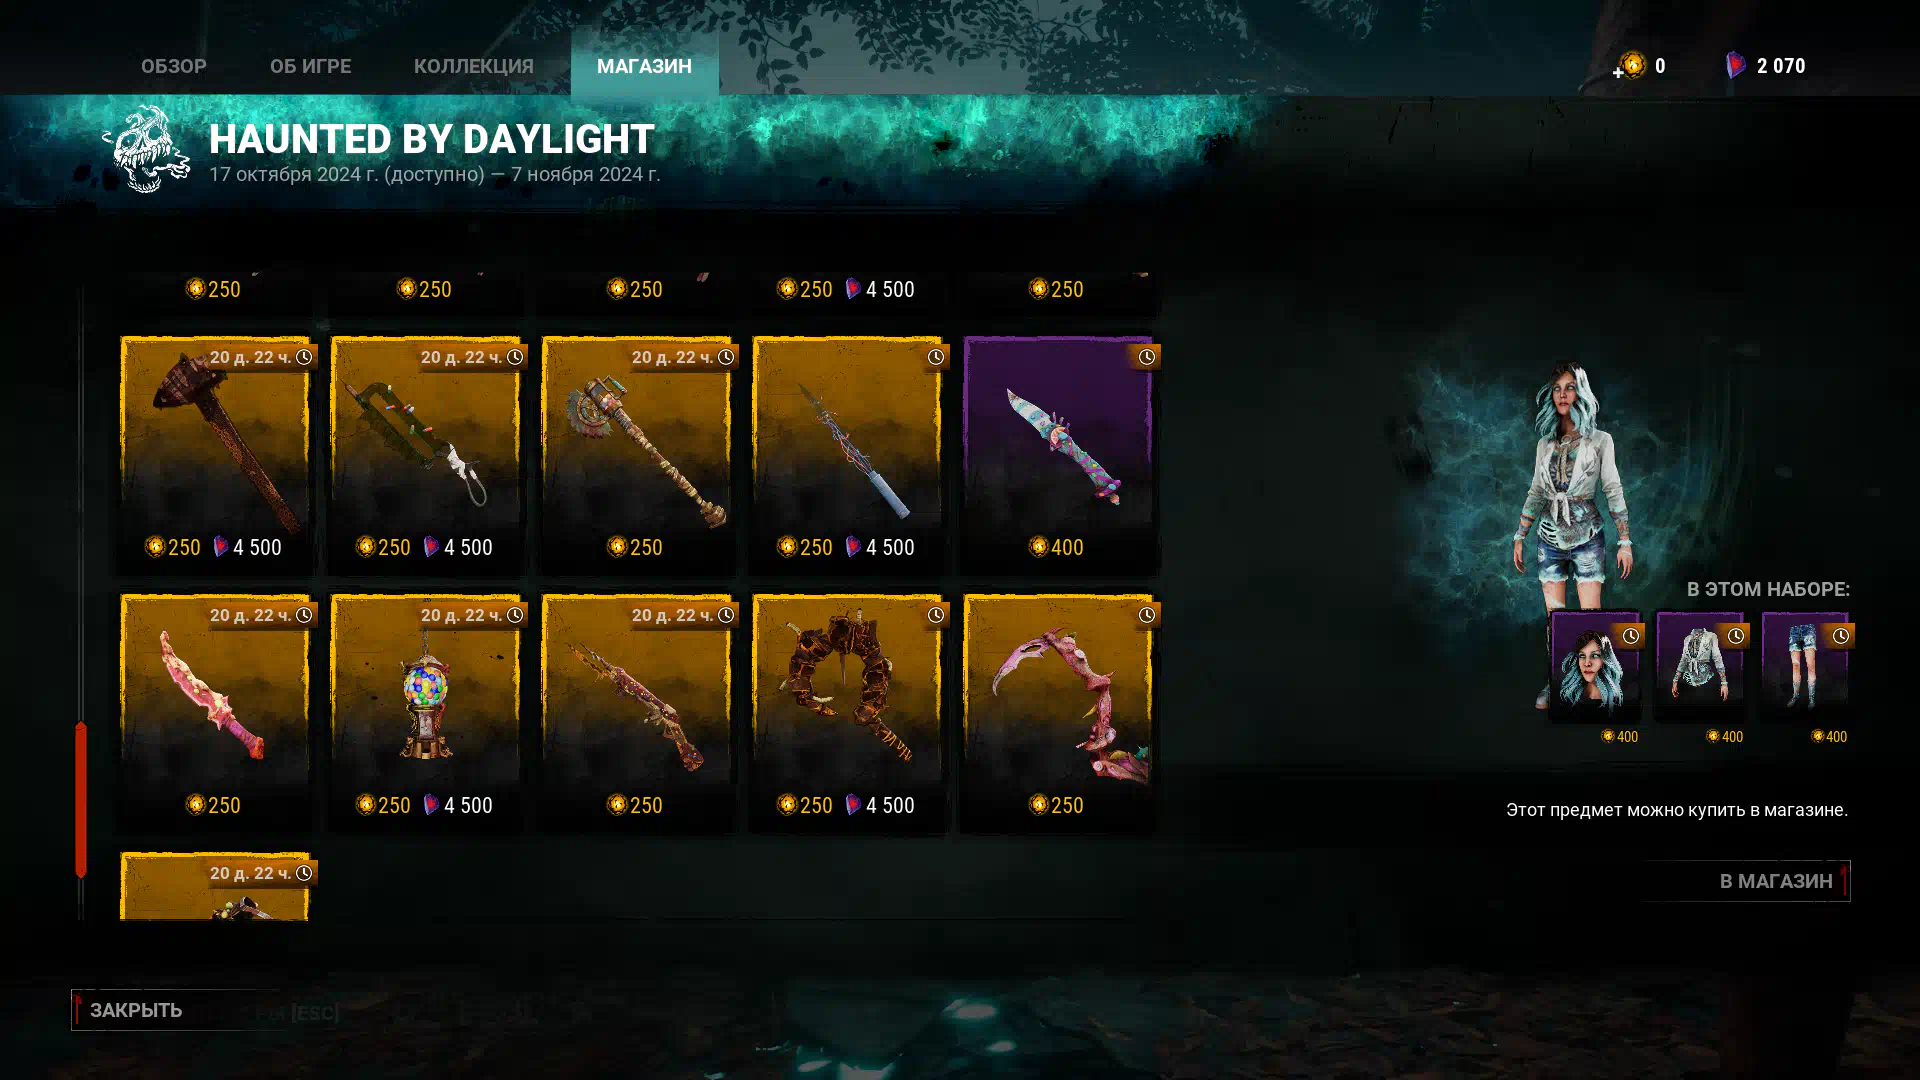Select the white blouse torso thumbnail

1700,666
